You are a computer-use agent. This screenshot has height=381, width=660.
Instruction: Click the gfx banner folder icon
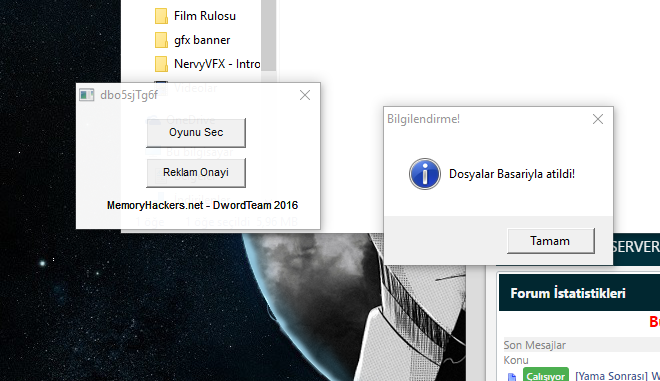pos(161,40)
